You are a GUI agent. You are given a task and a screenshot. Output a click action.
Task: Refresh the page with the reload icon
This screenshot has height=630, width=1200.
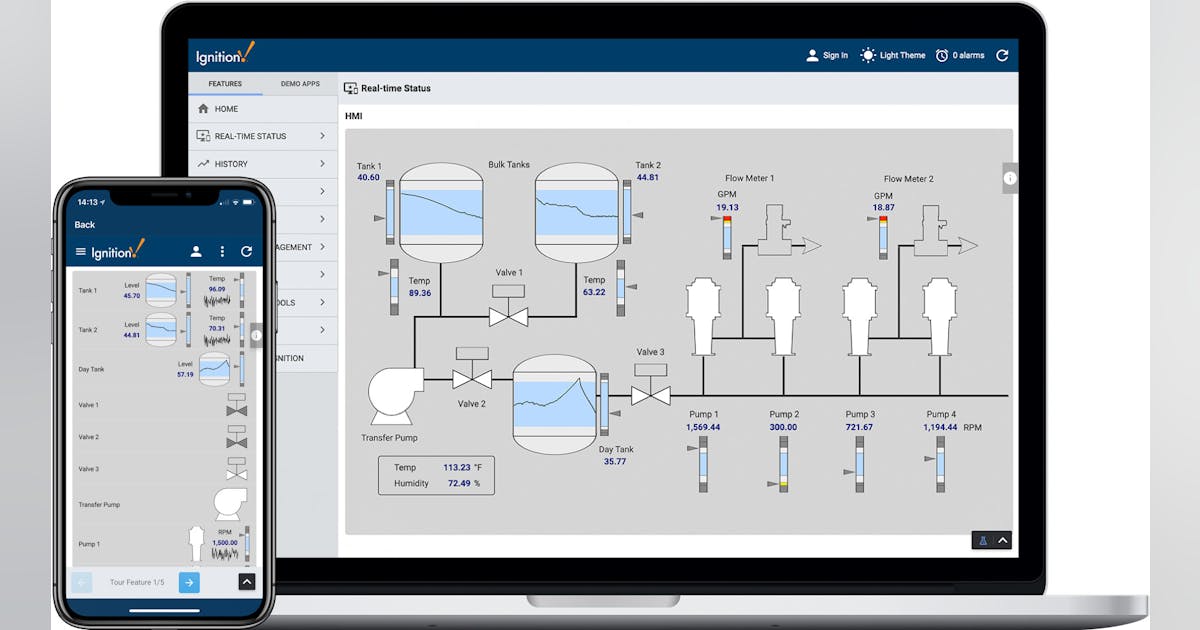click(x=1002, y=55)
